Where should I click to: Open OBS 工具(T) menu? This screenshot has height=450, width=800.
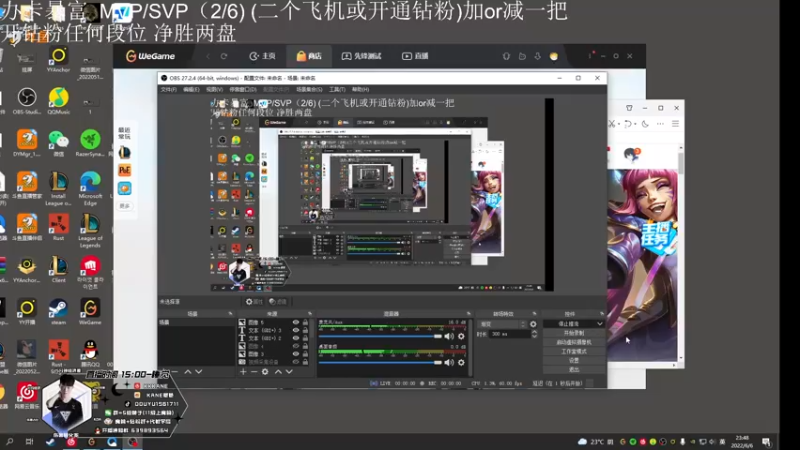click(337, 89)
